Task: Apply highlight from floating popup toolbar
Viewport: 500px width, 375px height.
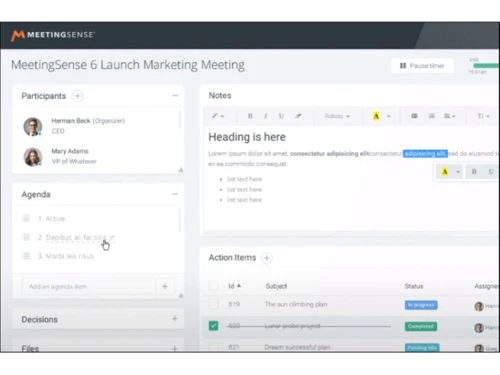Action: pyautogui.click(x=445, y=172)
